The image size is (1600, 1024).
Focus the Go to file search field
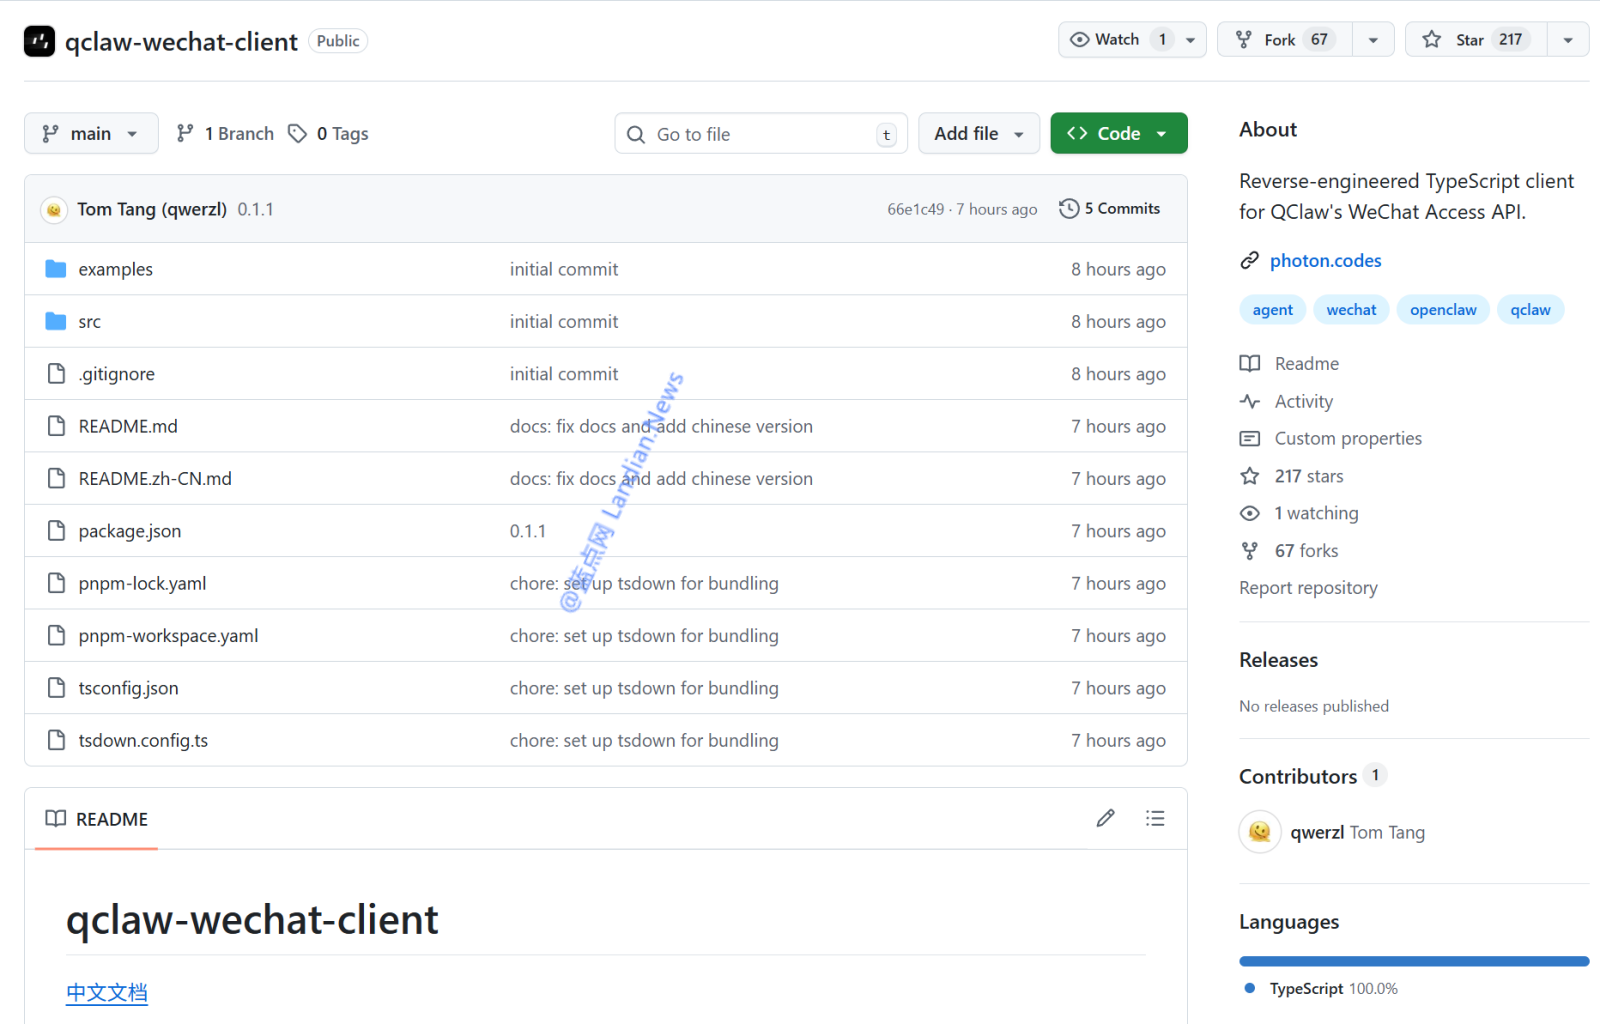point(760,134)
